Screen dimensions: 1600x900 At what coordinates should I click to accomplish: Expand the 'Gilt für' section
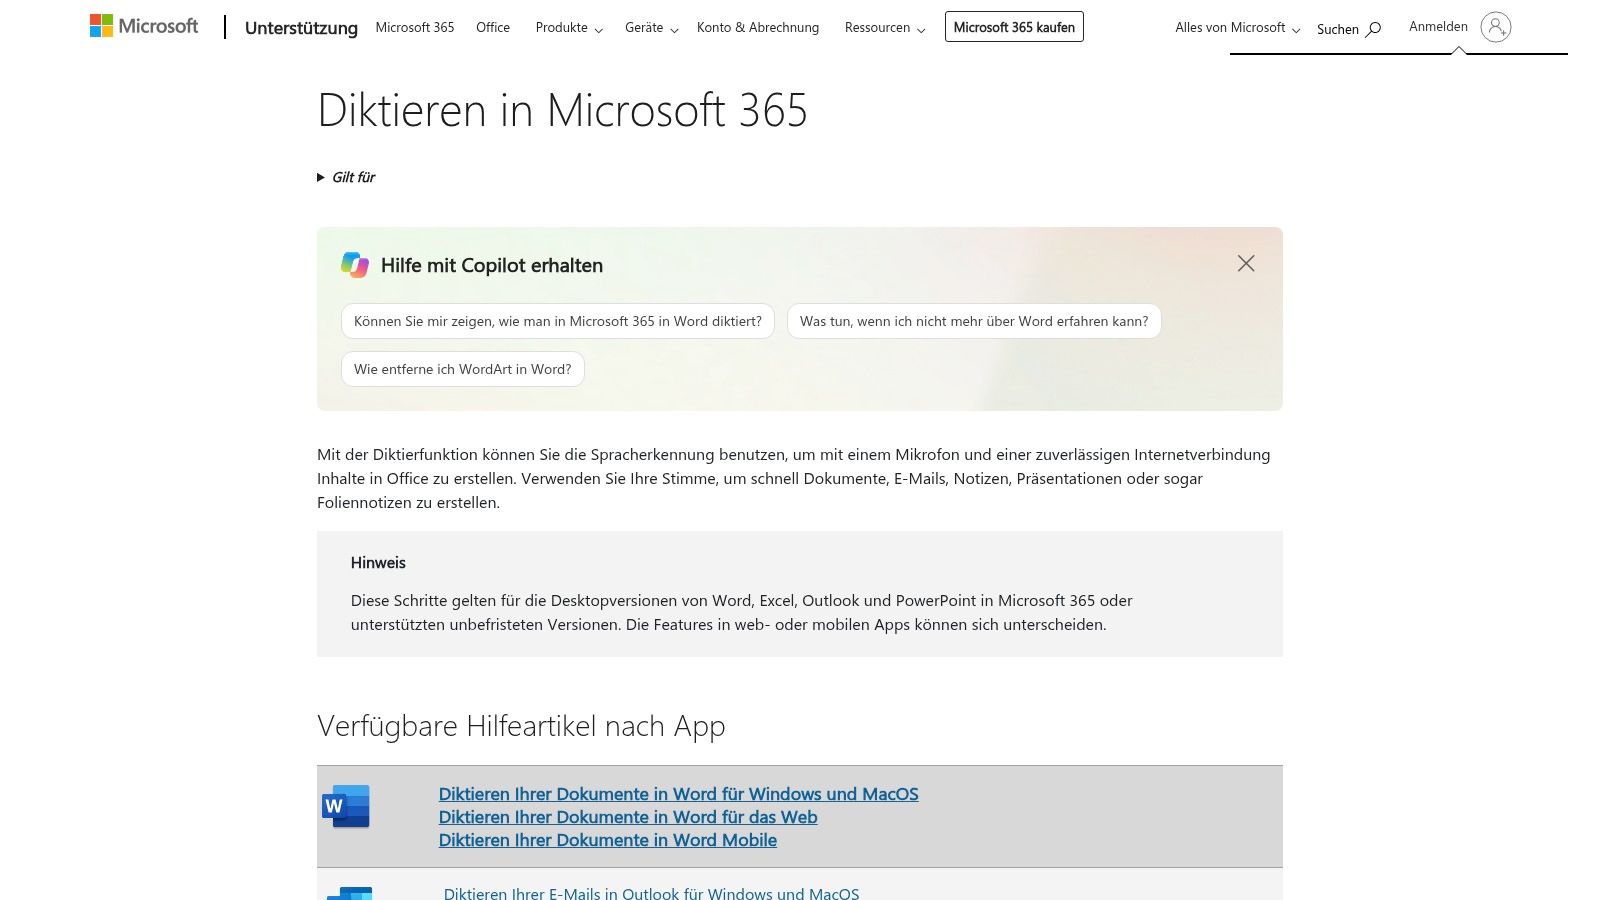tap(346, 177)
